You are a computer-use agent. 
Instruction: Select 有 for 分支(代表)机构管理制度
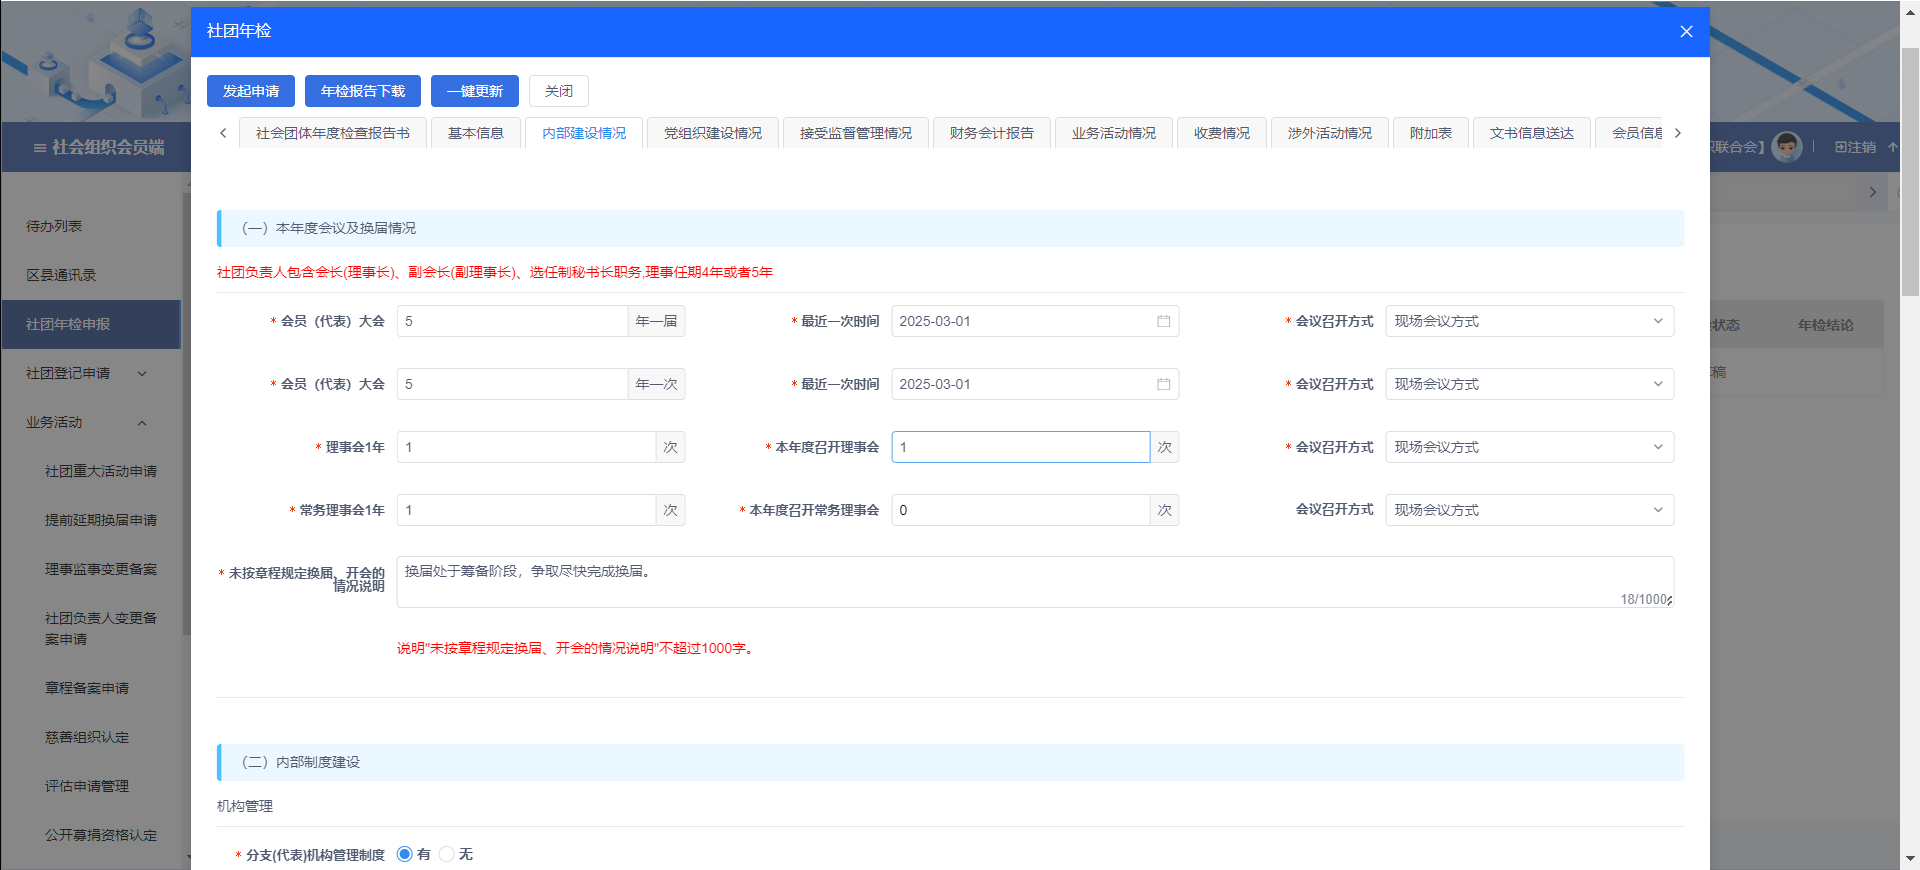coord(405,854)
